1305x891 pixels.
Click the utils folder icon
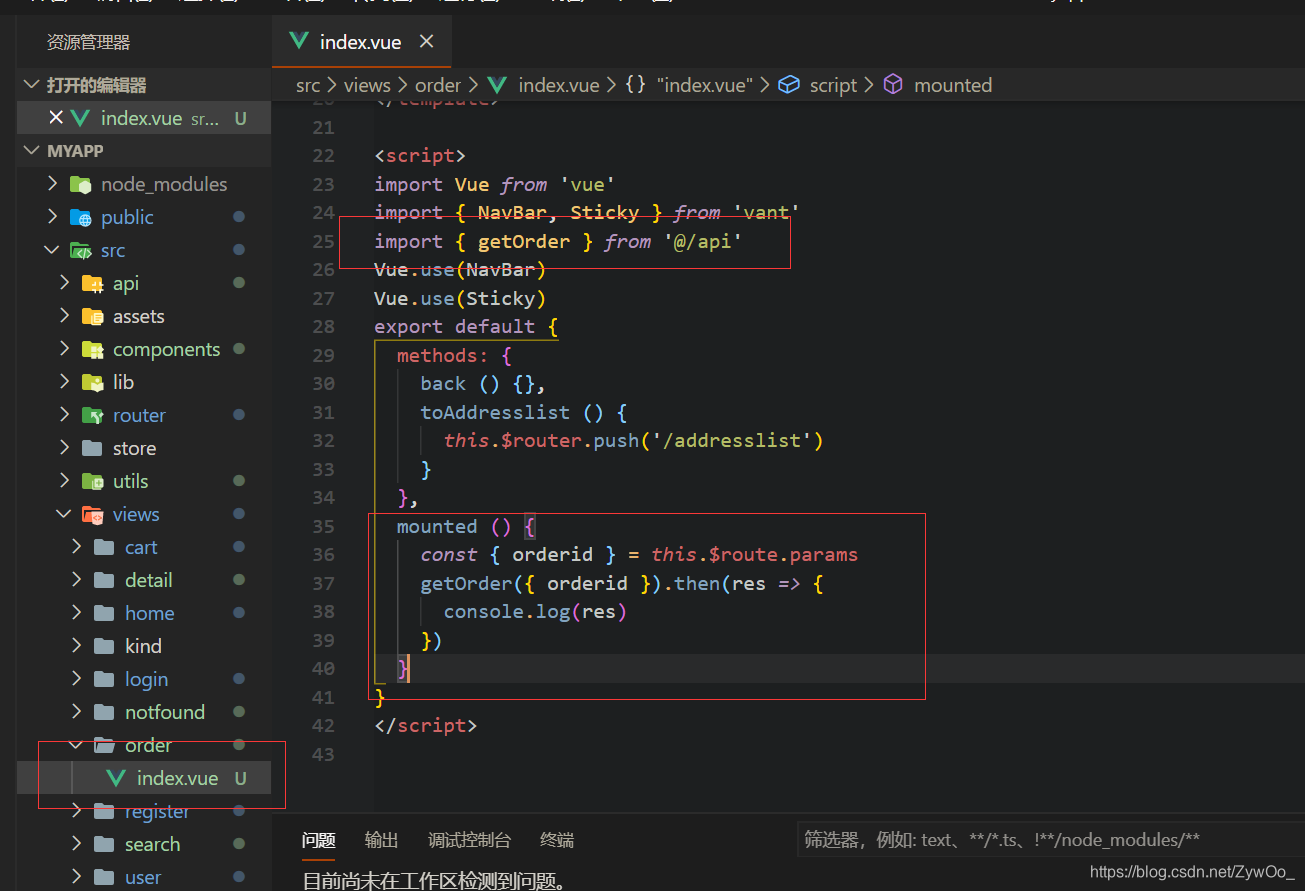93,481
